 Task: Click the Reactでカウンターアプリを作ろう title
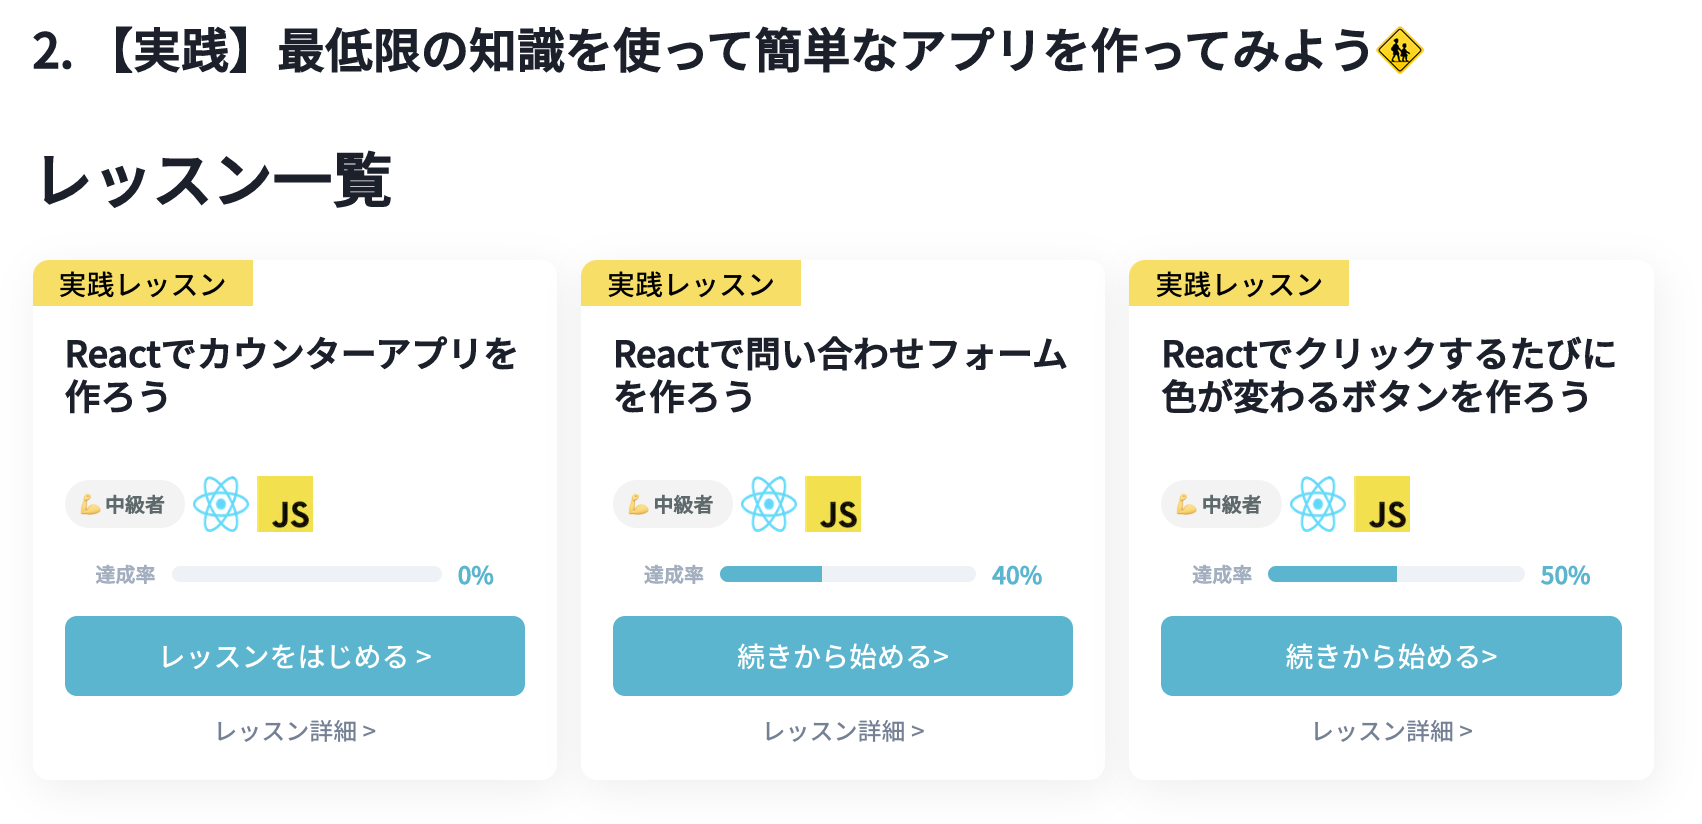point(290,375)
